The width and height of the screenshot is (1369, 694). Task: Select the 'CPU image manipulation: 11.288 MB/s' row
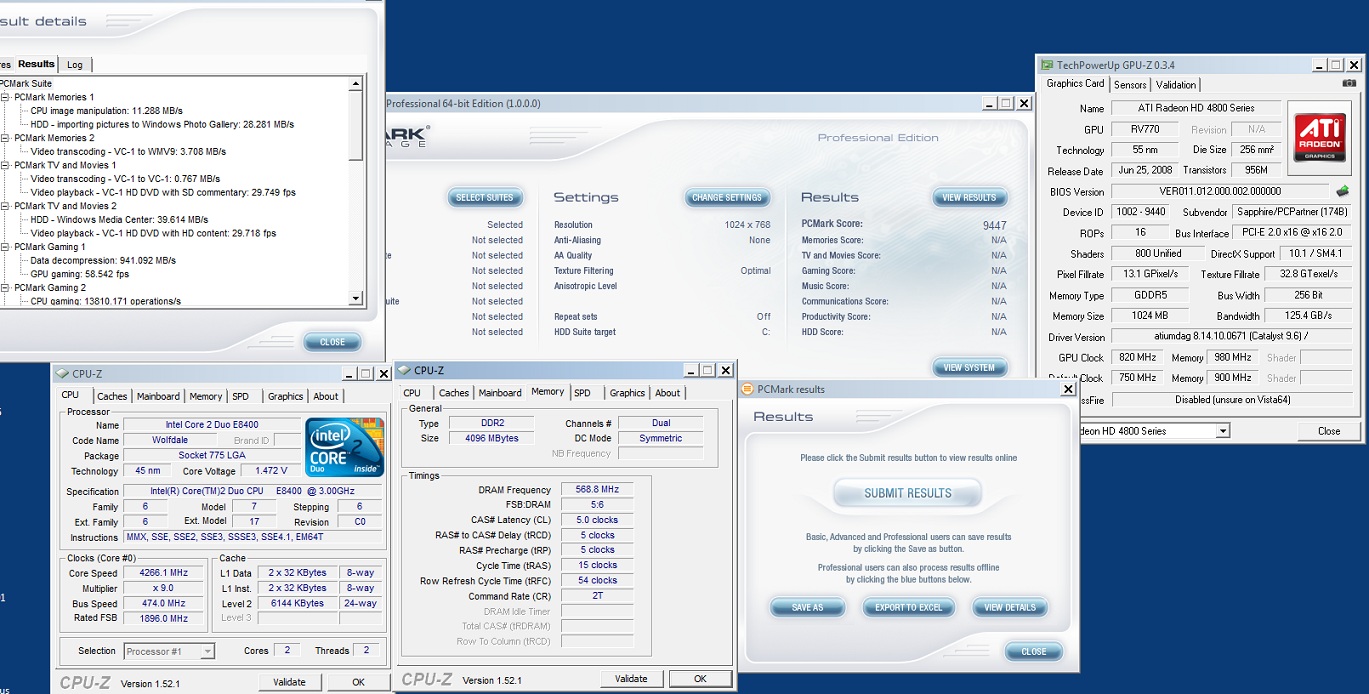pyautogui.click(x=106, y=111)
